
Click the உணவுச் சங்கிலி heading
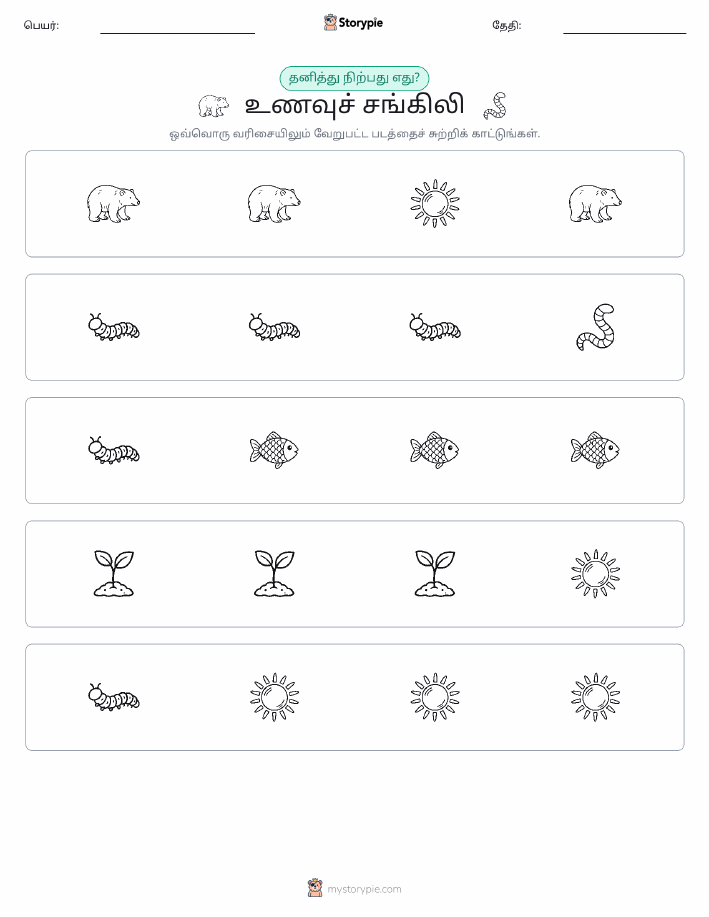tap(354, 106)
